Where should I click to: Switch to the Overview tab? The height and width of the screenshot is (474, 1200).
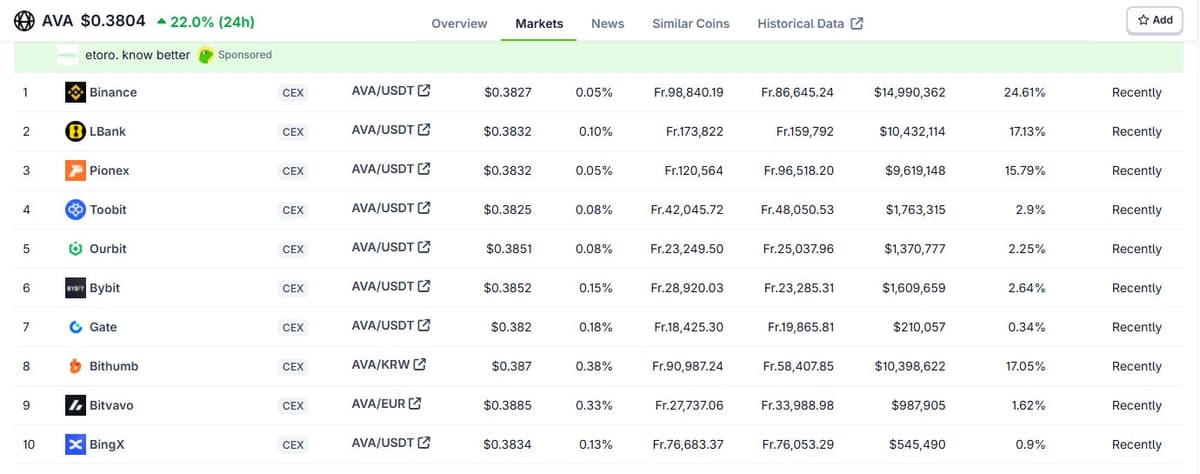(459, 23)
